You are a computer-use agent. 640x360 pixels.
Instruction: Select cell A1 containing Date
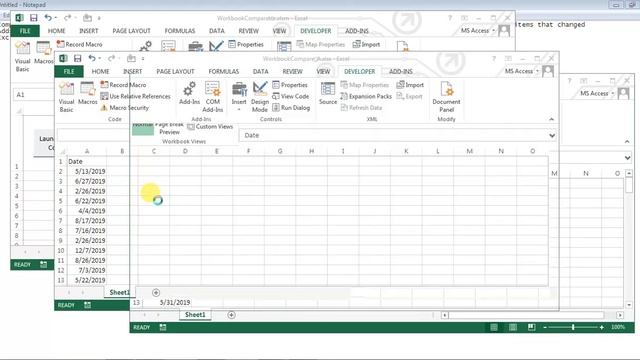point(87,161)
